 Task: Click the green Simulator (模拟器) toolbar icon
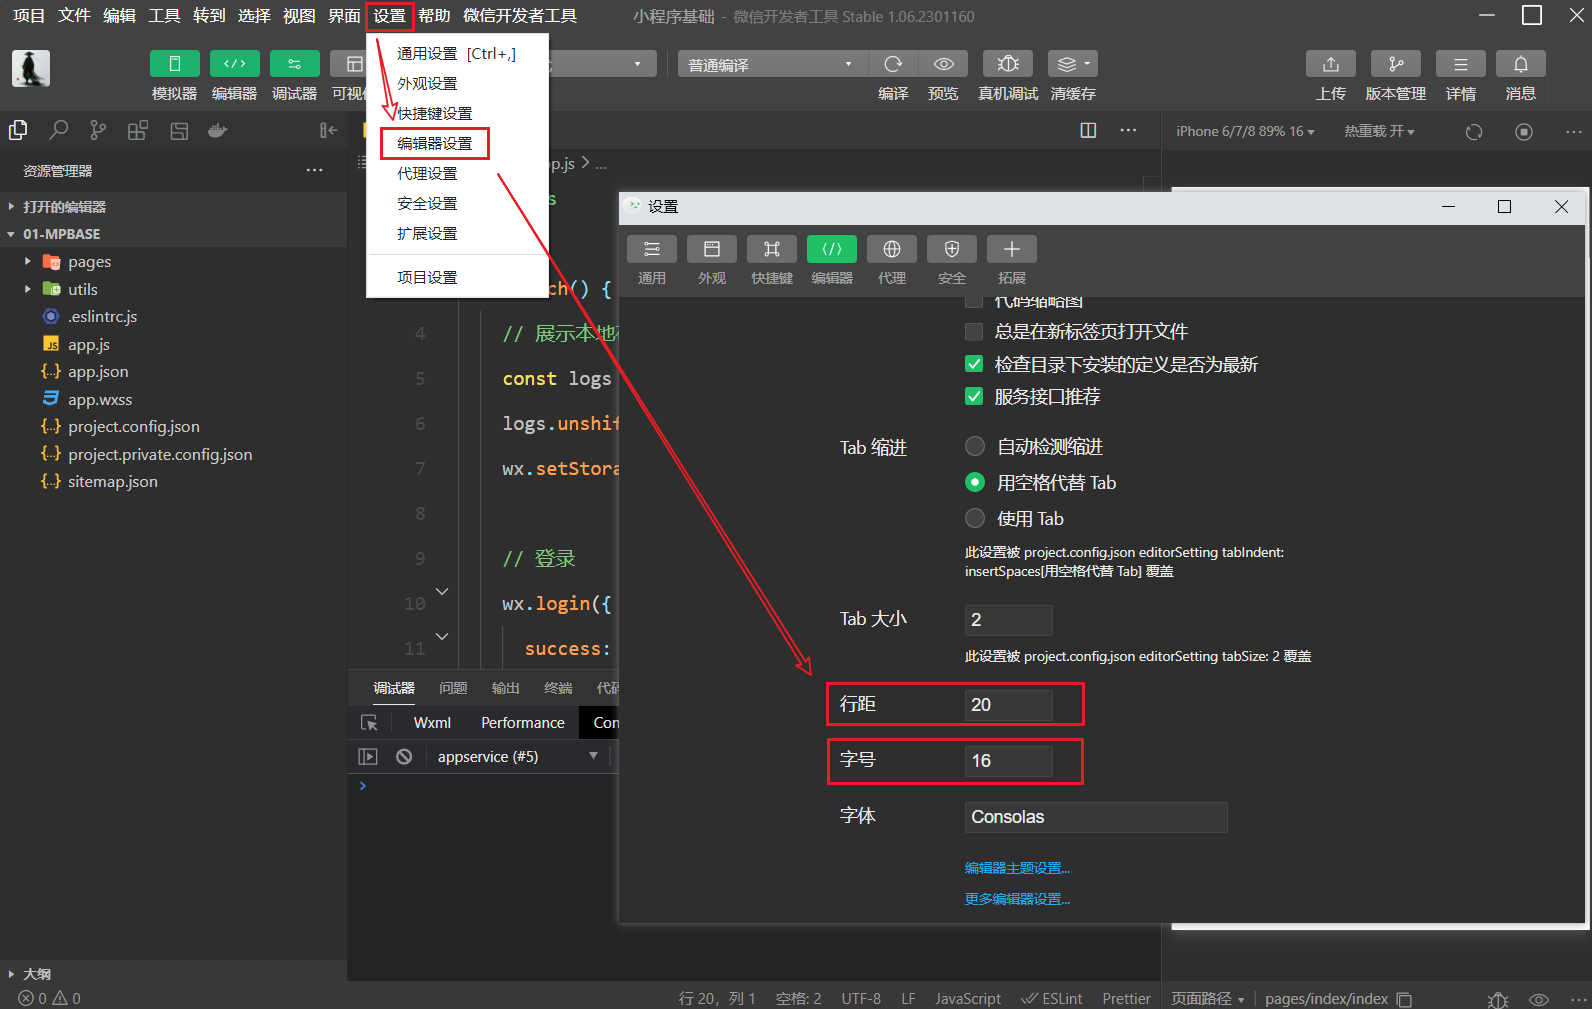(174, 64)
